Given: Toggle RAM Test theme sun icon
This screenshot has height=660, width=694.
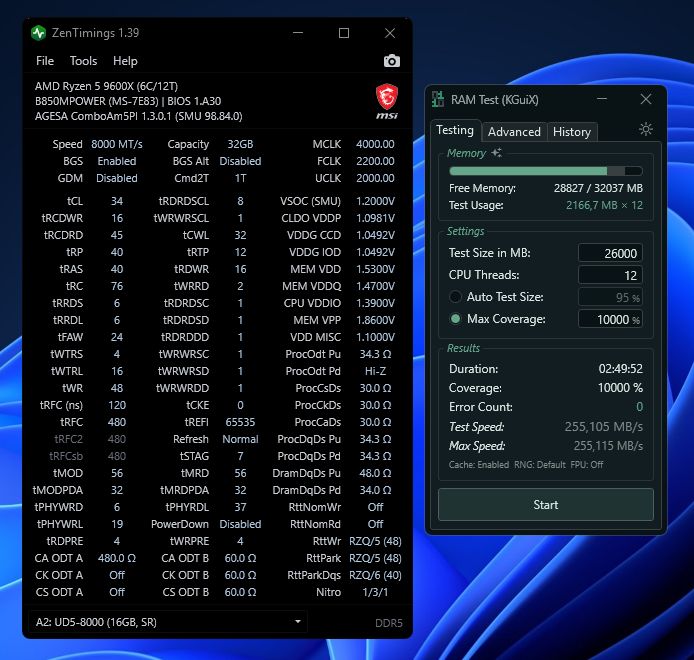Looking at the screenshot, I should pos(645,129).
